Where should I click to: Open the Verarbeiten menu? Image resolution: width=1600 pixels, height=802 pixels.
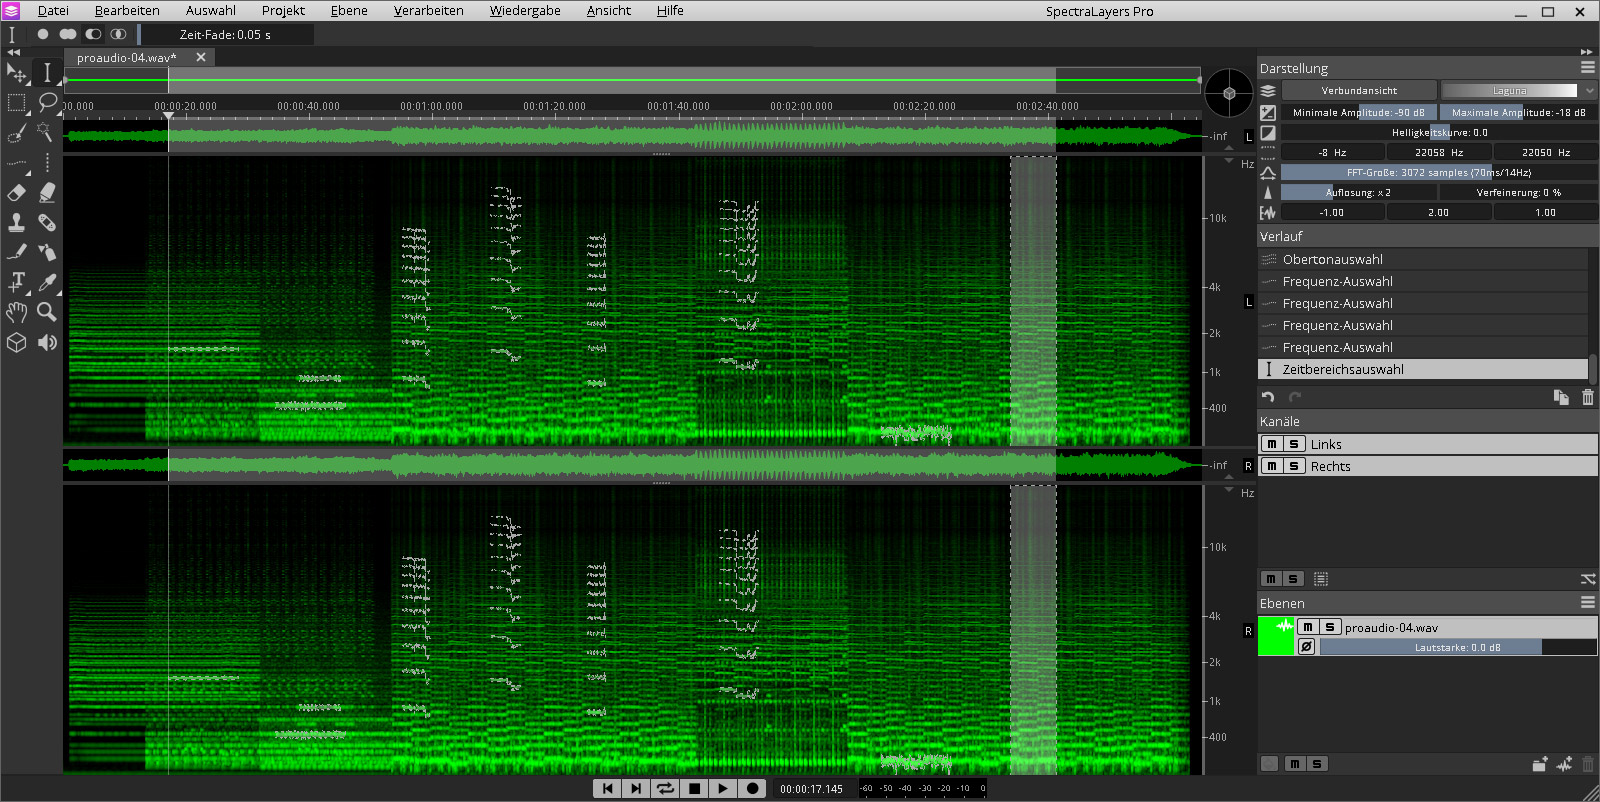[x=428, y=11]
